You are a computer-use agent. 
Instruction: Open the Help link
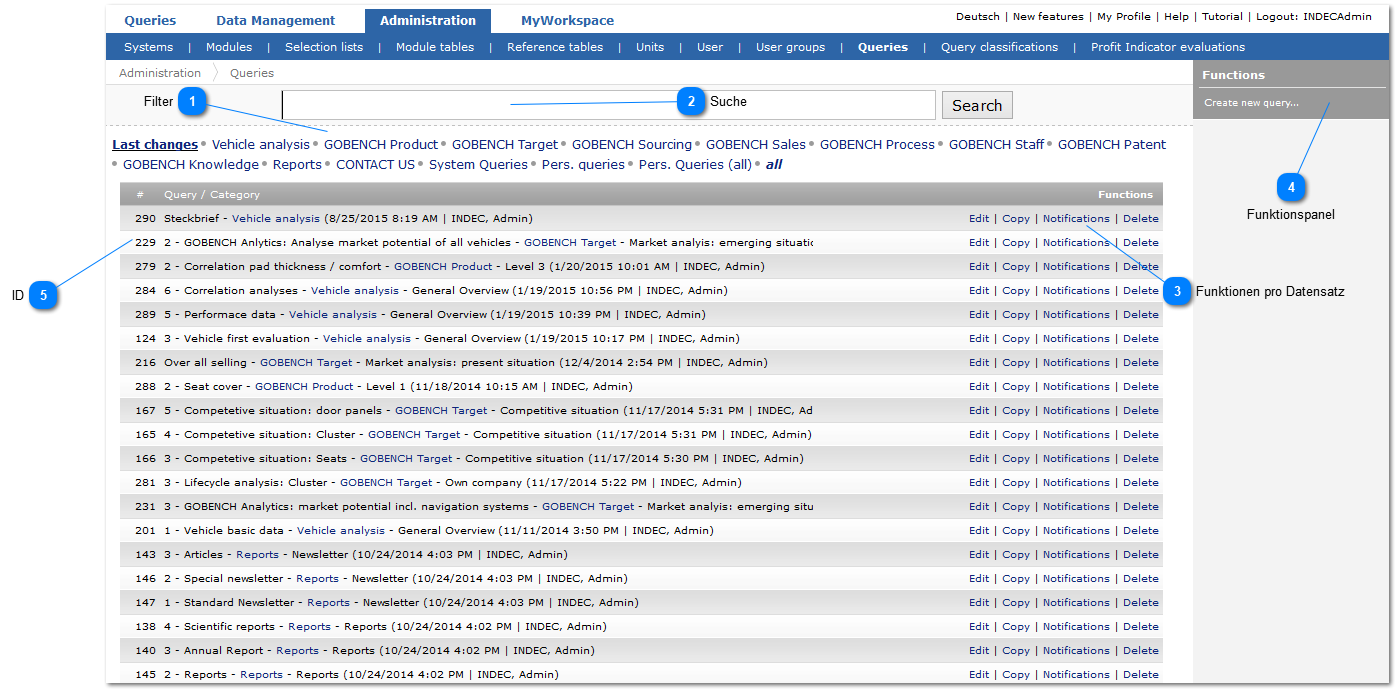click(x=1176, y=17)
